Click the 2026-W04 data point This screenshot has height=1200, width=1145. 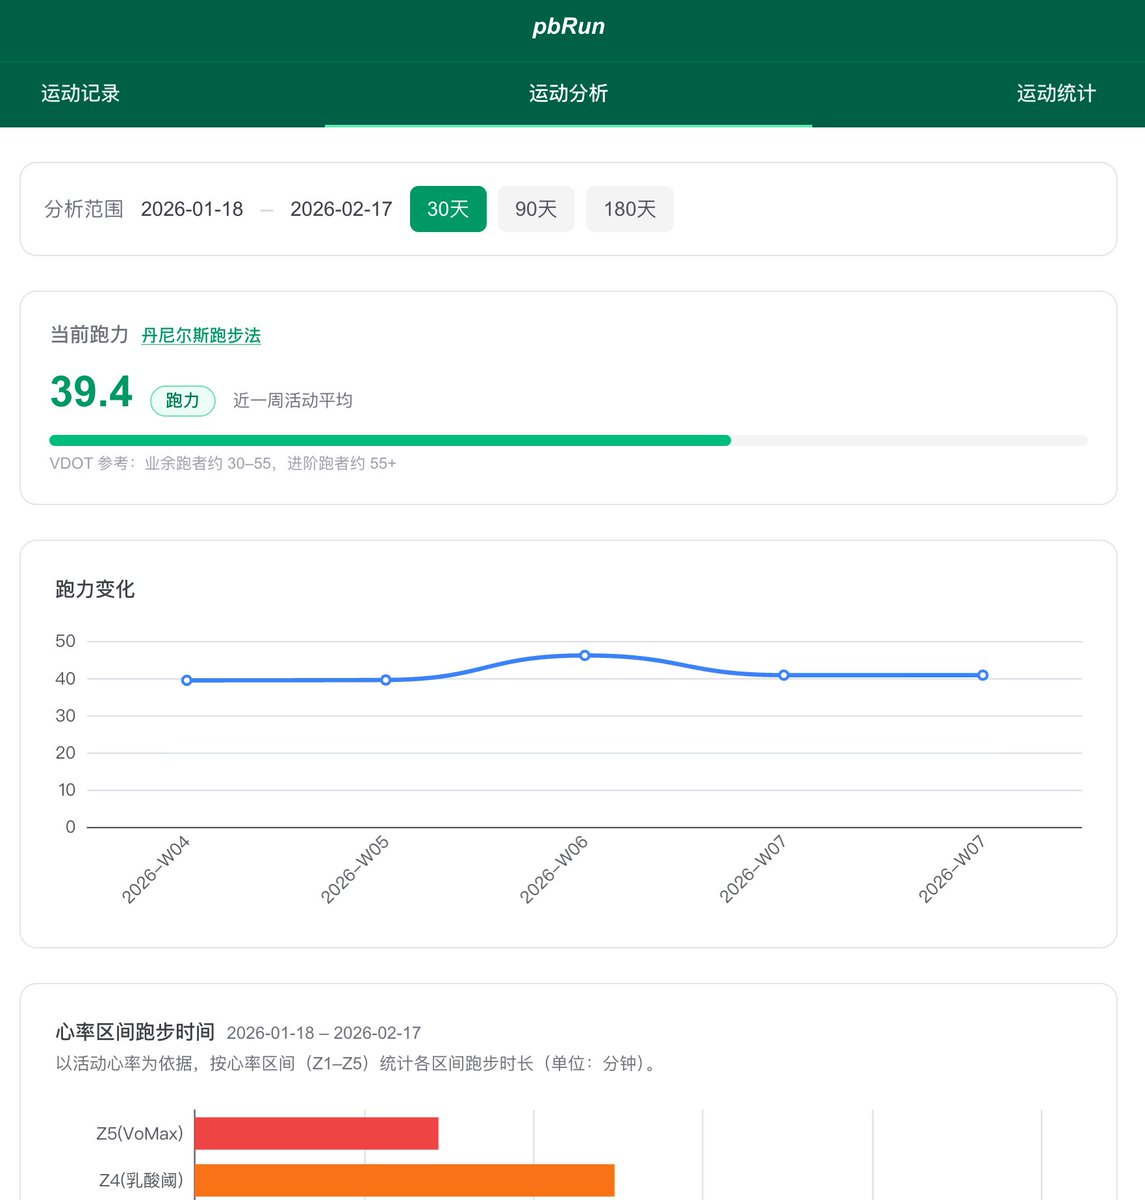pyautogui.click(x=187, y=680)
